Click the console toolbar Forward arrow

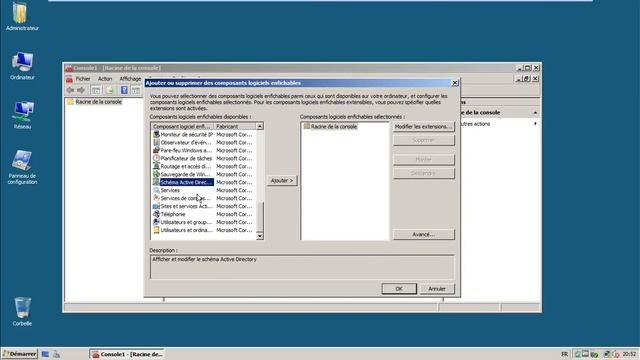(x=81, y=90)
